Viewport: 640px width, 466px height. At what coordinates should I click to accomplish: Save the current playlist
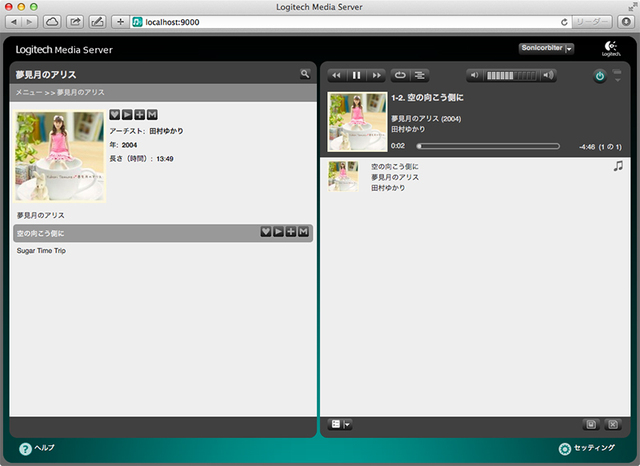[x=591, y=424]
